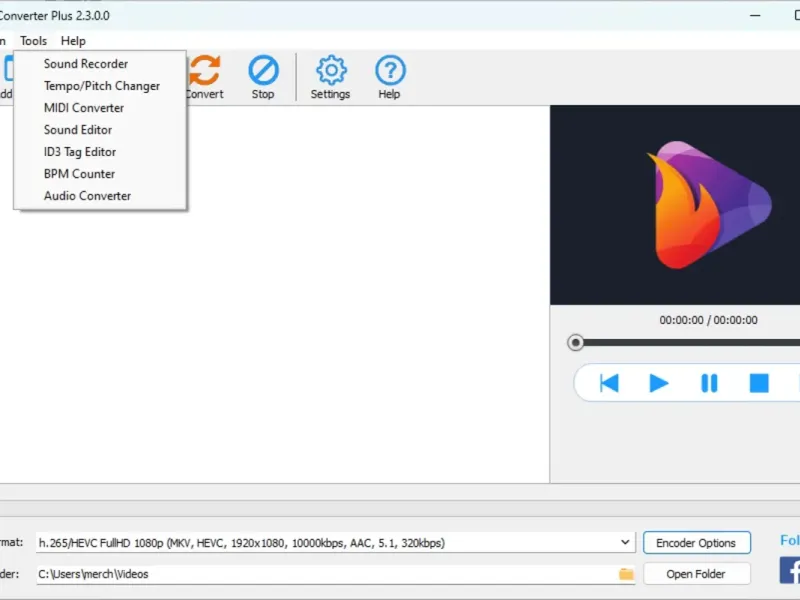This screenshot has height=600, width=800.
Task: Choose BPM Counter in Tools menu
Action: pyautogui.click(x=100, y=173)
